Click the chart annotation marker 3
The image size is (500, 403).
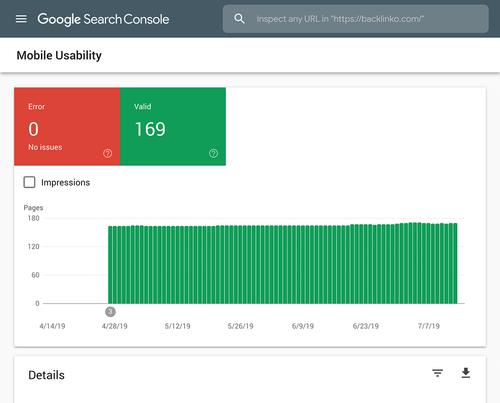click(x=110, y=312)
